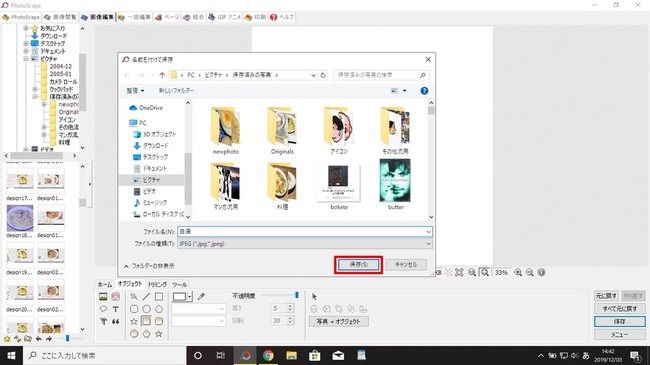Choose the outline rounded rectangle tool
The width and height of the screenshot is (650, 365).
pyautogui.click(x=134, y=309)
